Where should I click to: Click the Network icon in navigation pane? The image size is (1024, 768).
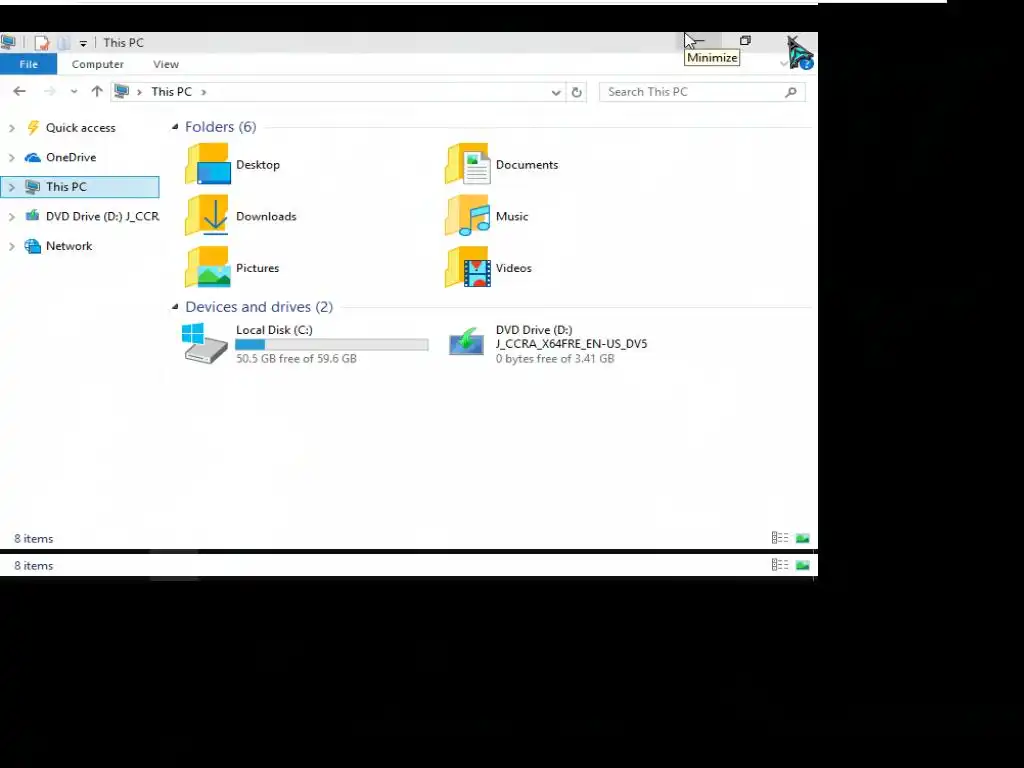pyautogui.click(x=33, y=246)
